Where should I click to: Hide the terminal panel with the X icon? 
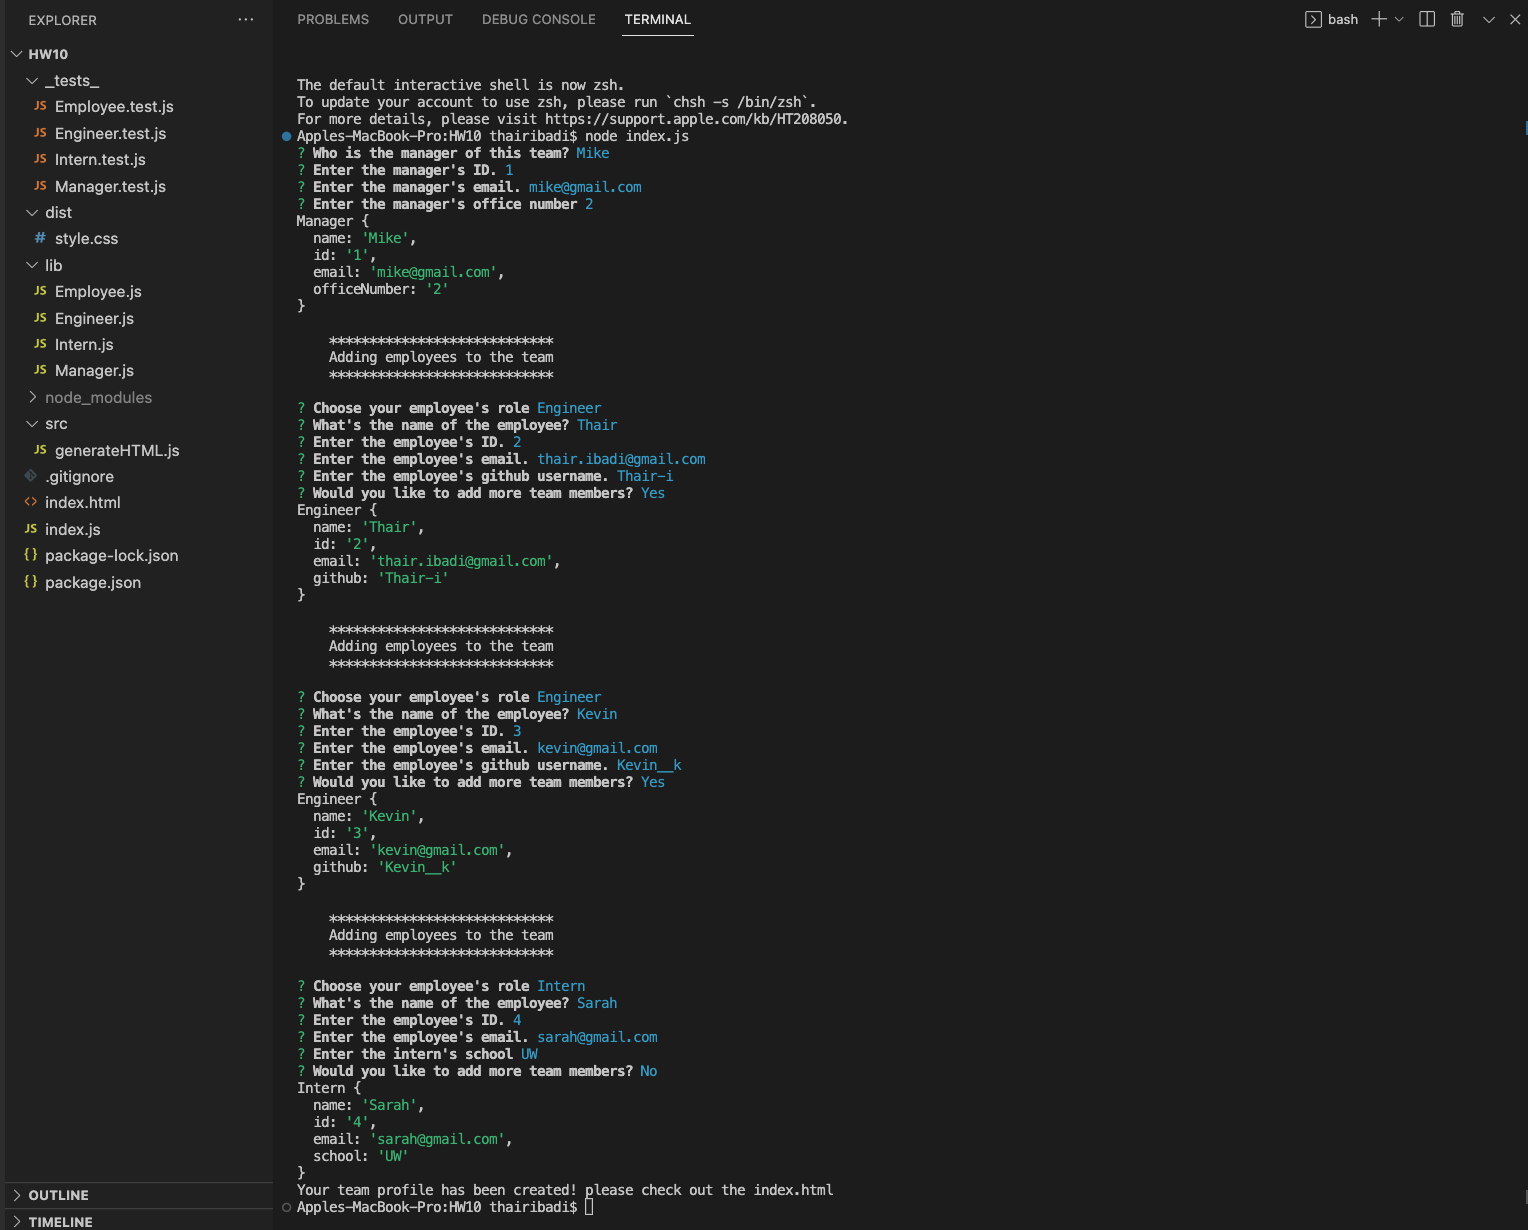(x=1515, y=19)
